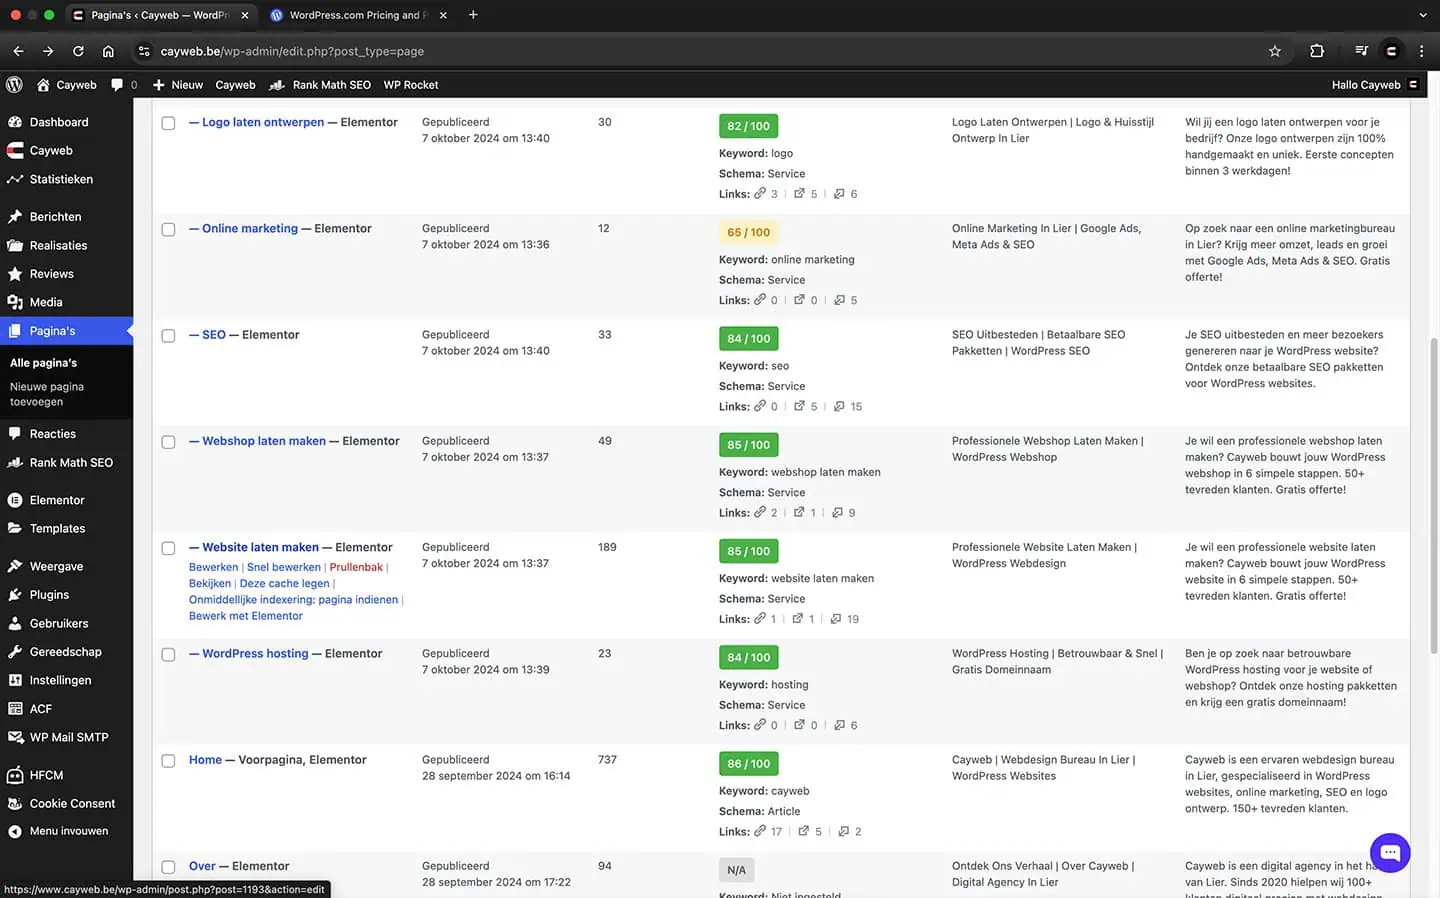Tick the checkbox for Logo laten ontwerpen
Image resolution: width=1440 pixels, height=898 pixels.
pyautogui.click(x=168, y=123)
